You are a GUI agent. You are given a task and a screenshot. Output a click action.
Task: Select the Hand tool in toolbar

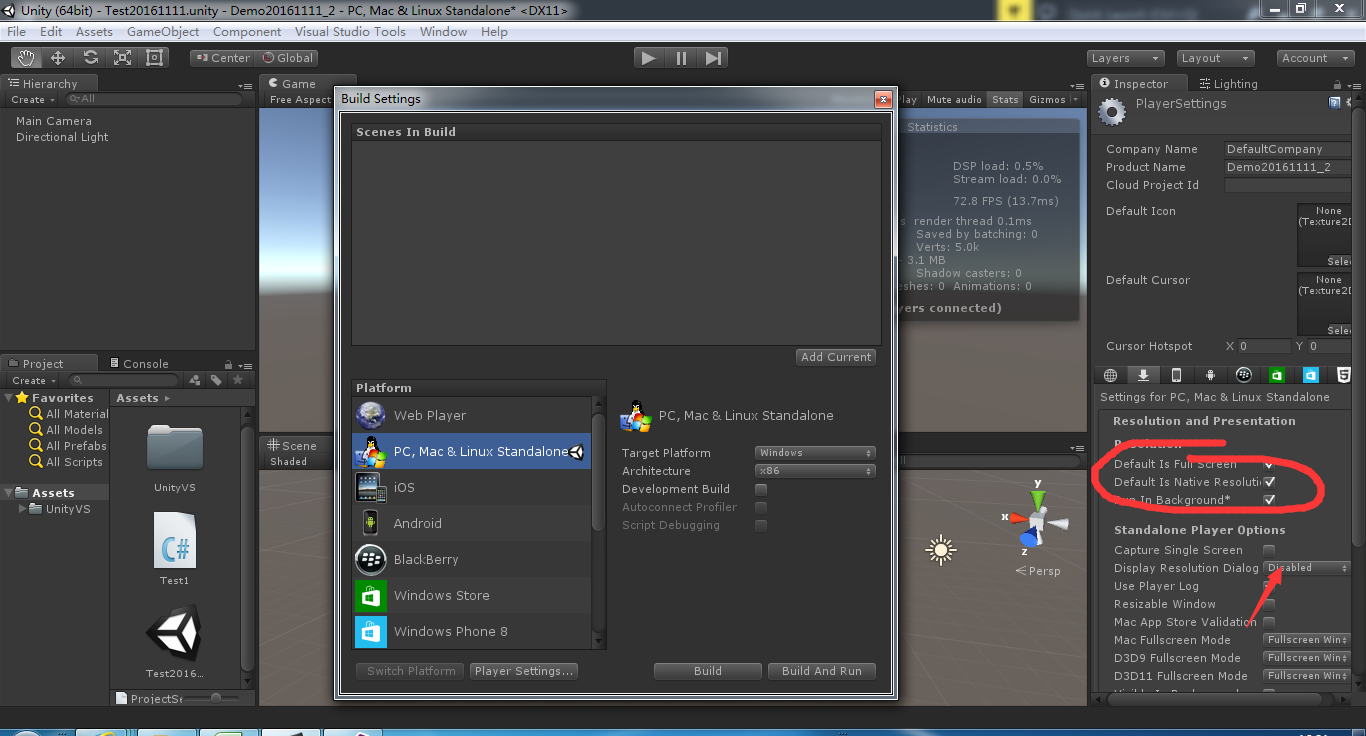click(x=27, y=58)
